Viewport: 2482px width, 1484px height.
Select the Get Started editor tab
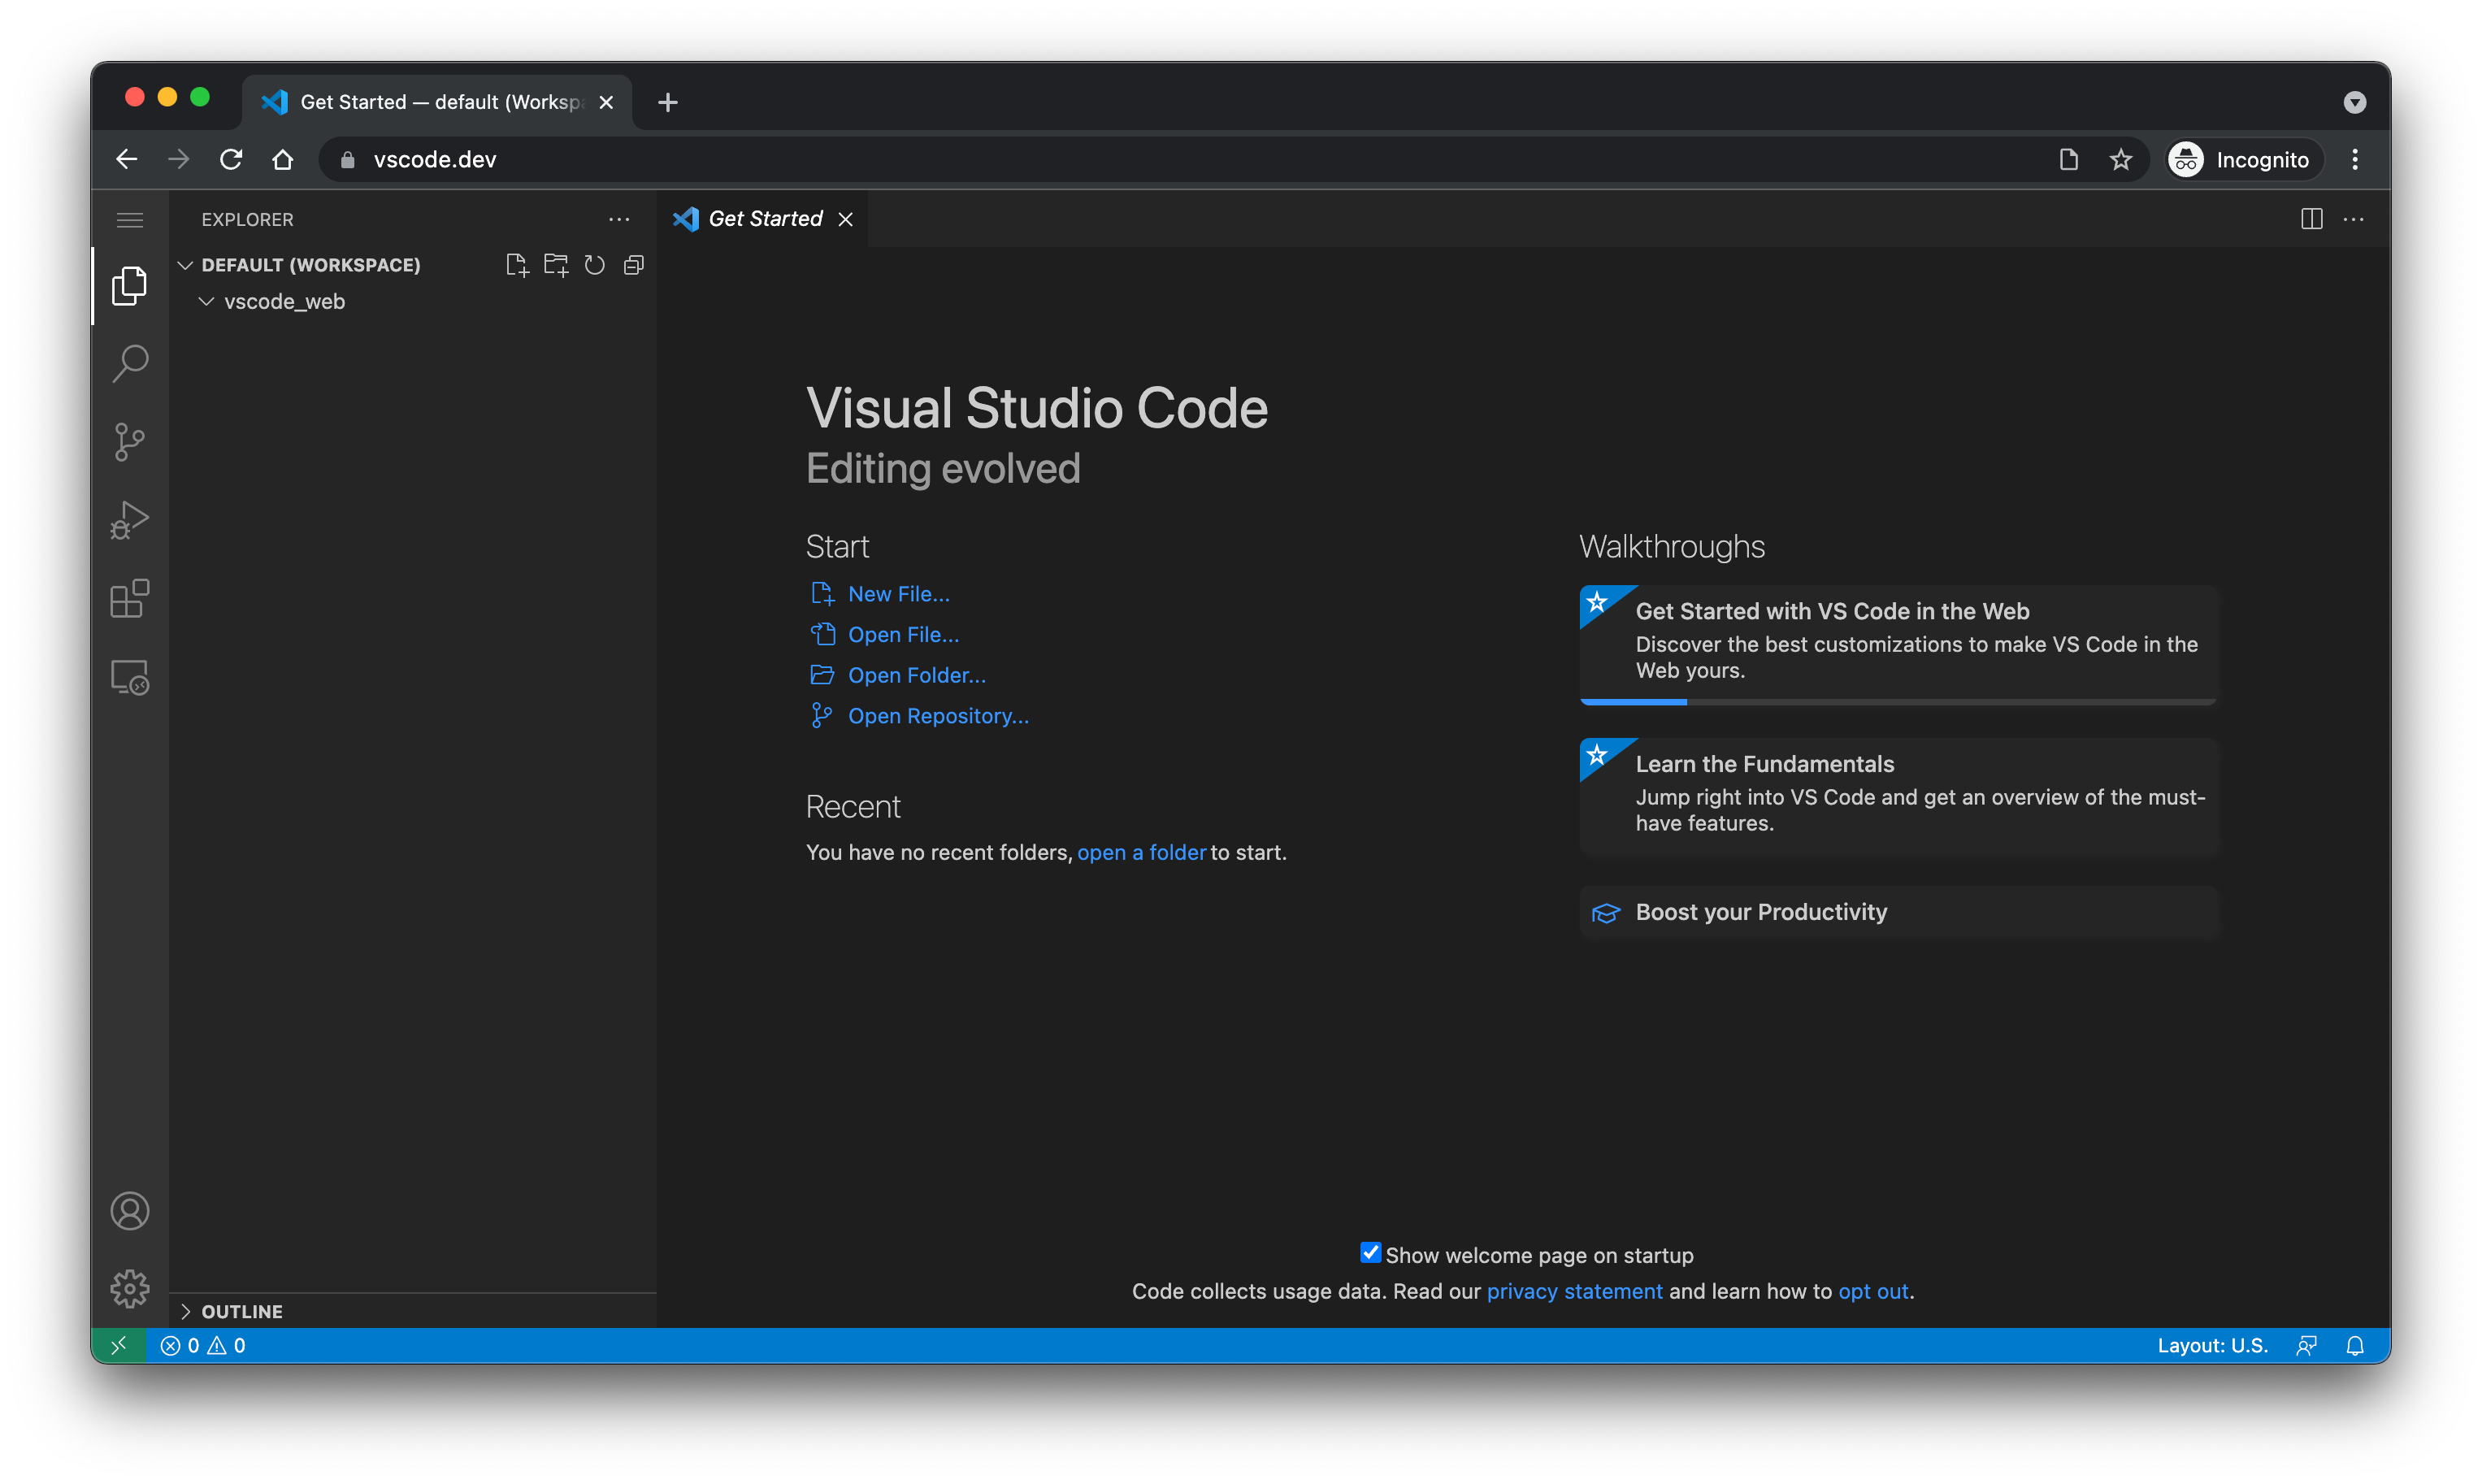[764, 219]
